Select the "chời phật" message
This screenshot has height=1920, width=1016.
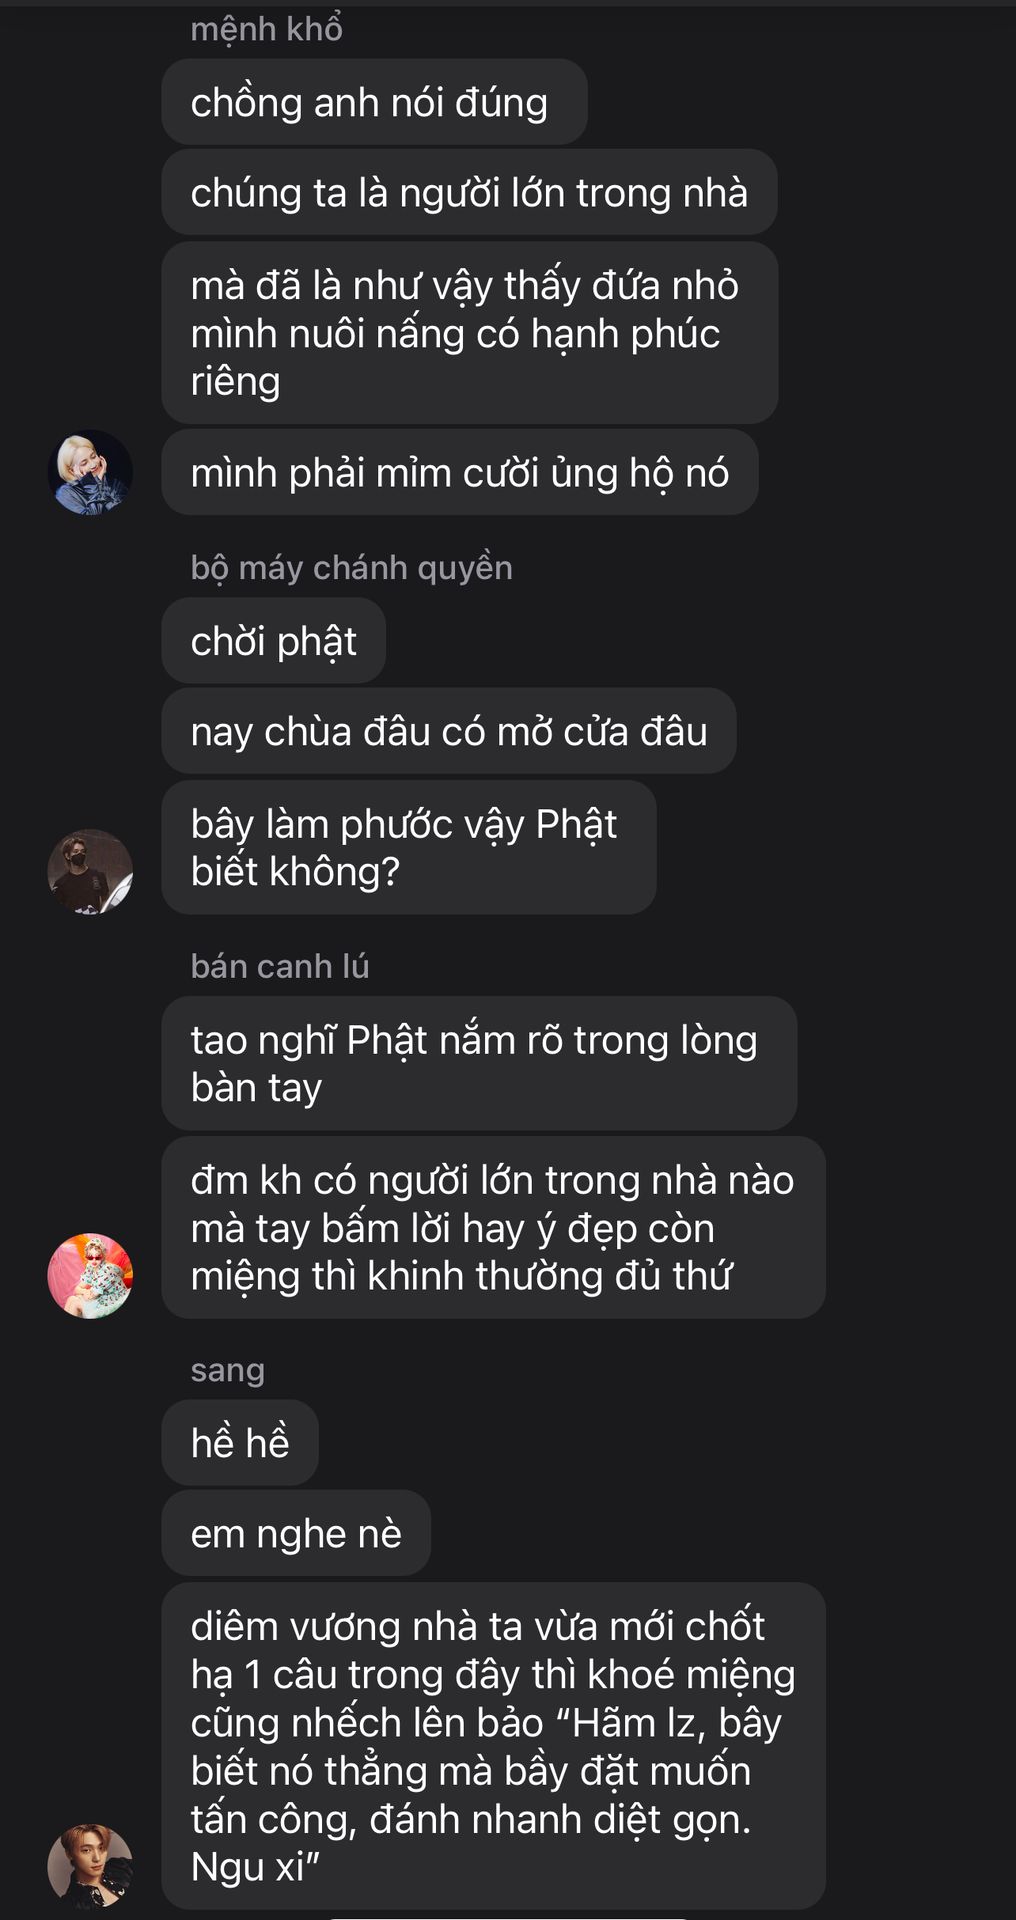(274, 641)
